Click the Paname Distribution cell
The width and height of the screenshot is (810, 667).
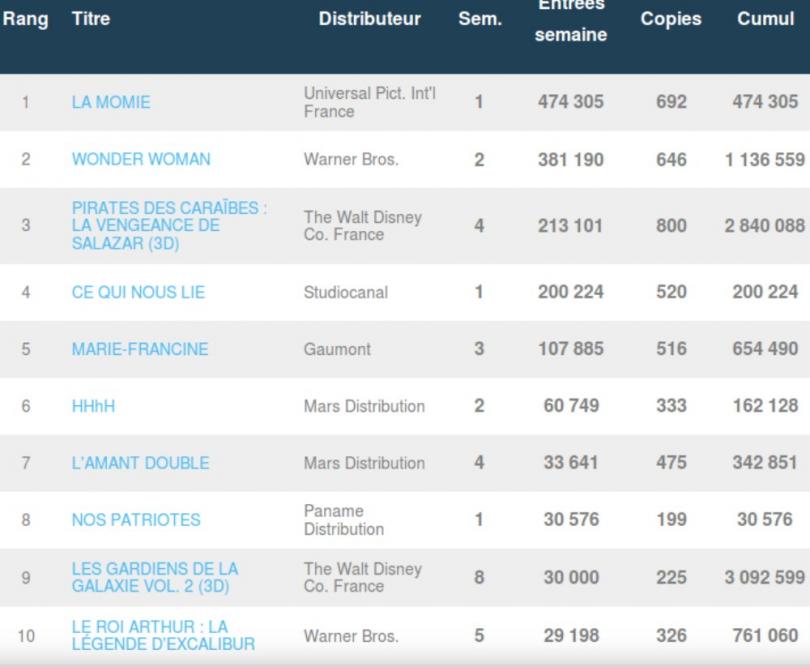[x=344, y=520]
